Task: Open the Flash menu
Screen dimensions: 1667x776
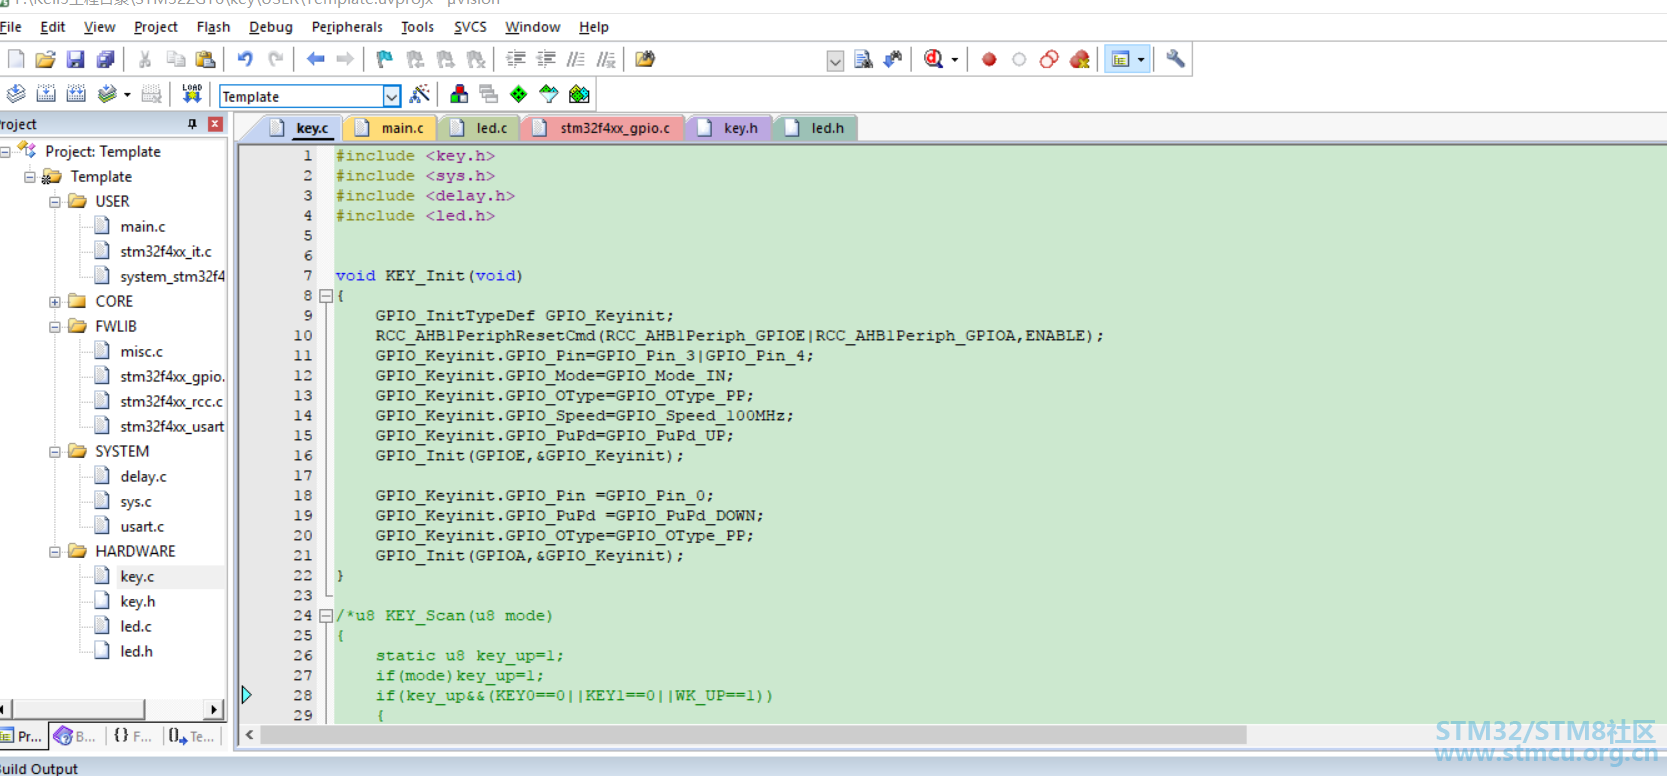Action: click(x=213, y=27)
